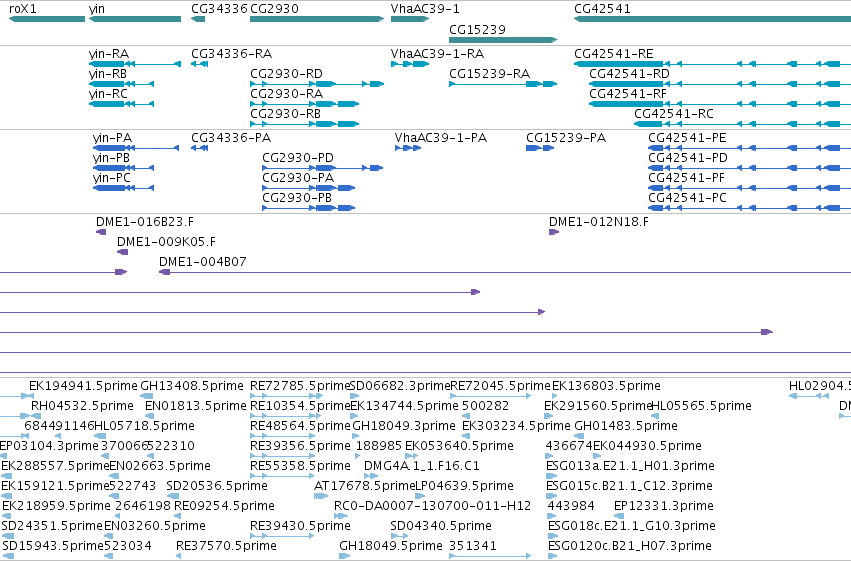Select EST EK303234.5prime
This screenshot has height=561, width=851.
click(516, 426)
